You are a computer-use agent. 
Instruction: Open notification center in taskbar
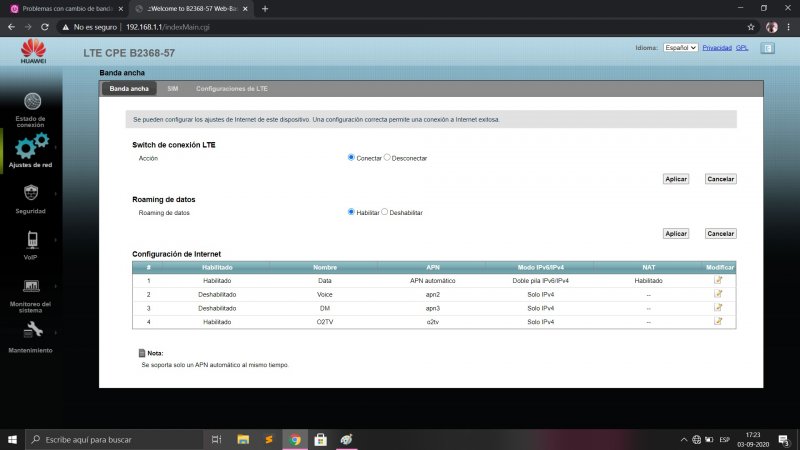[784, 439]
